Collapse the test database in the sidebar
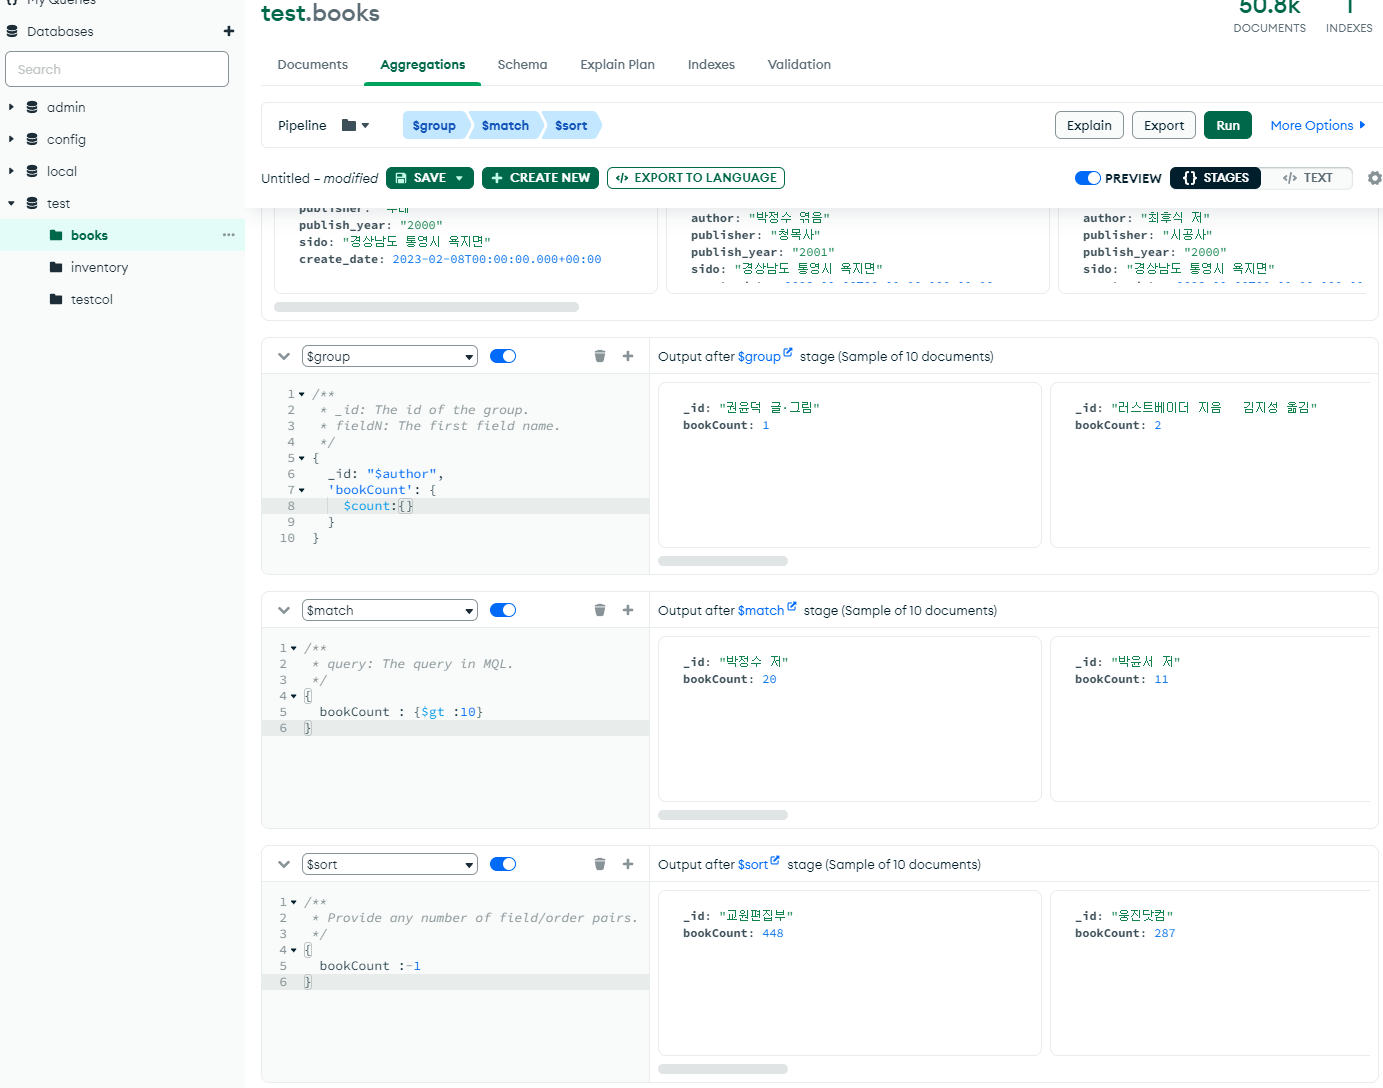Screen dimensions: 1383x1088 pyautogui.click(x=10, y=203)
